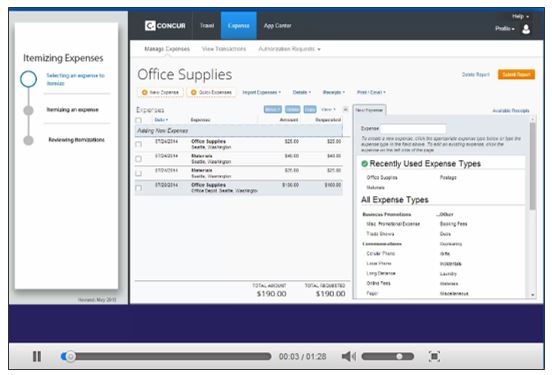The image size is (552, 375).
Task: Click the orange Submit Report button
Action: (516, 74)
